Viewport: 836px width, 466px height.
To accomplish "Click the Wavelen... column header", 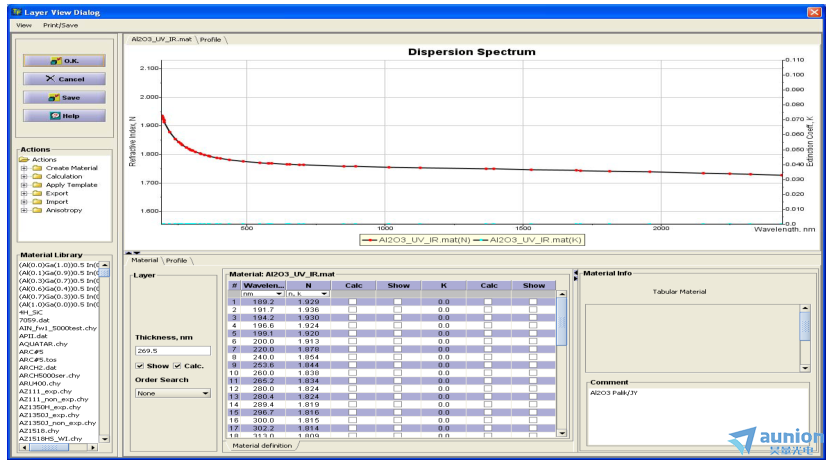I will coord(262,286).
